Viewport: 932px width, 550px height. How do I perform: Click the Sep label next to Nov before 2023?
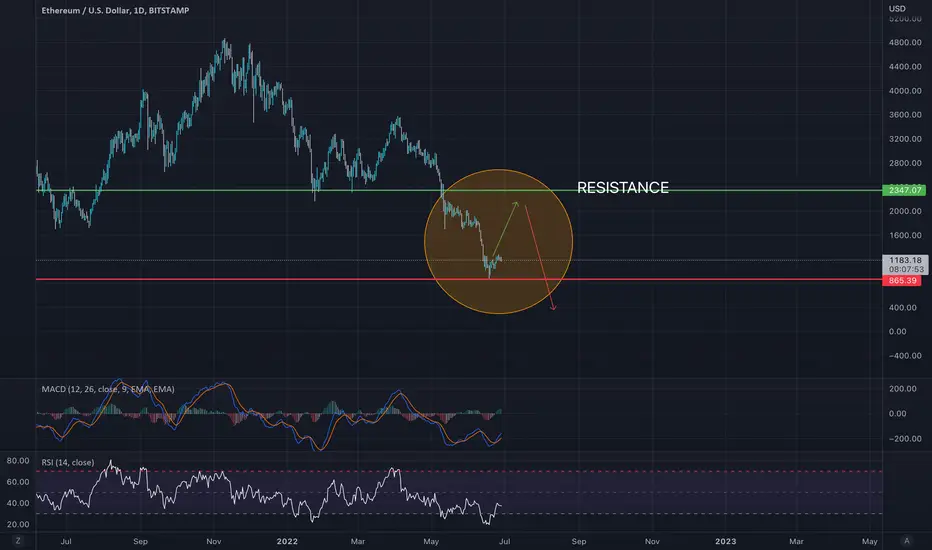point(579,541)
